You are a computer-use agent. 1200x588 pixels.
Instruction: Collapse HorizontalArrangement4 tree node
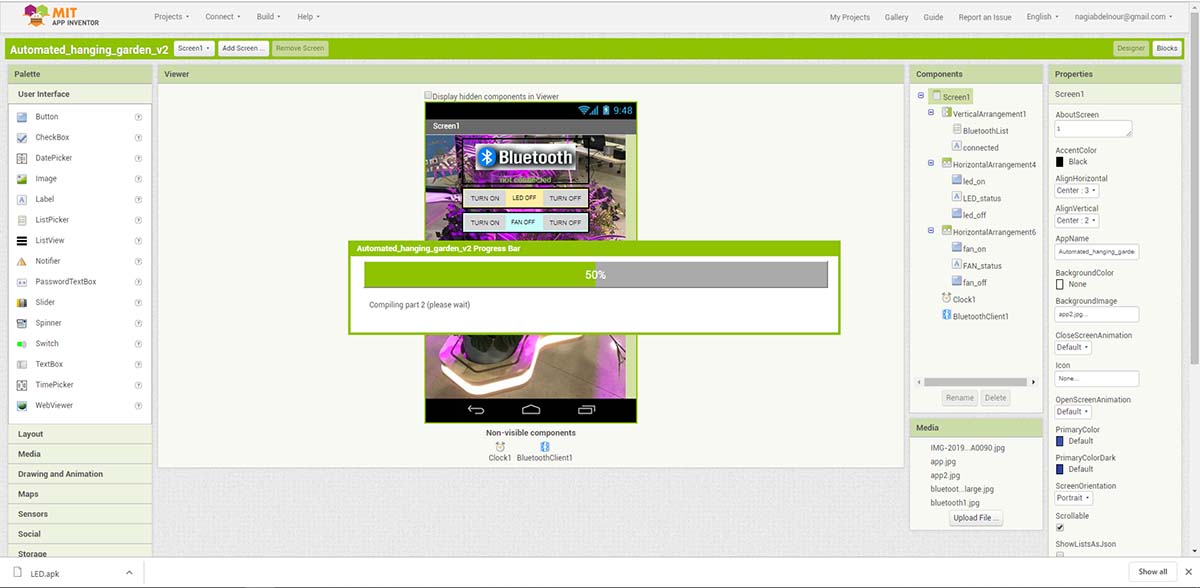(931, 163)
